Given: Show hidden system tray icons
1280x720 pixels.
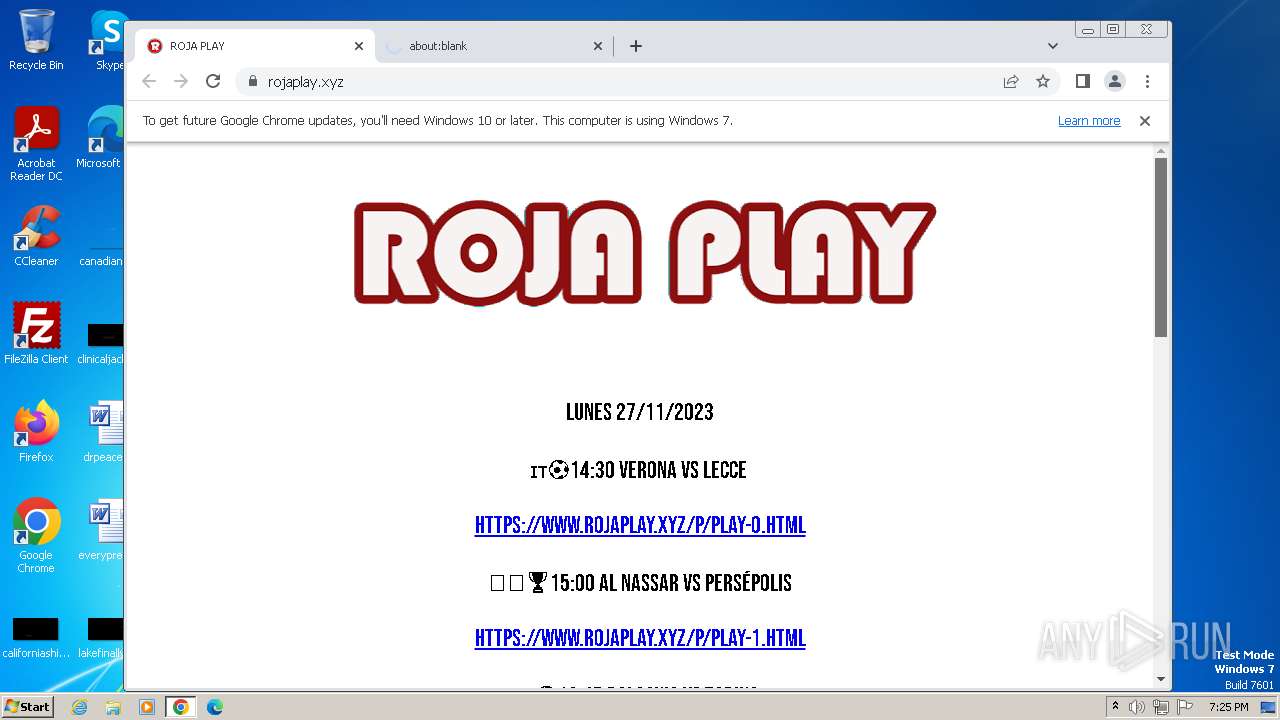Looking at the screenshot, I should 1116,706.
